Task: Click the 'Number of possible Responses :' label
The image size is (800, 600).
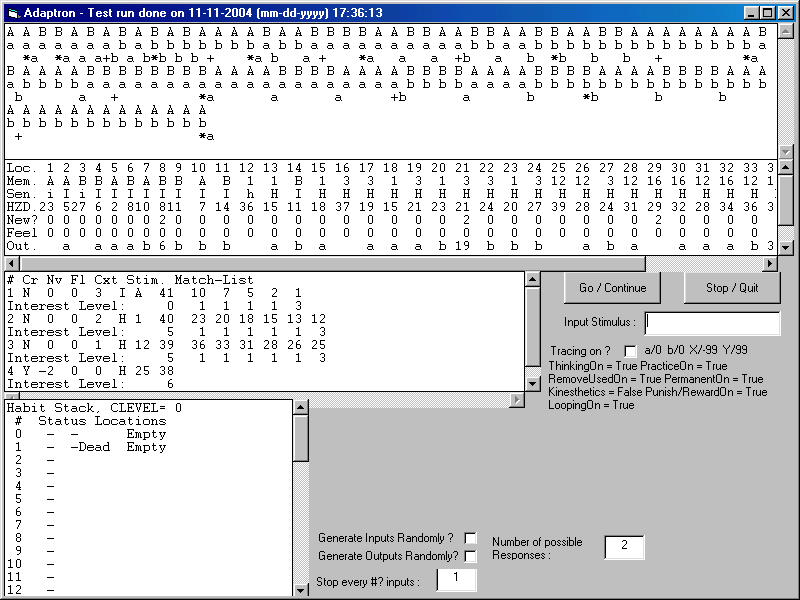Action: coord(537,548)
